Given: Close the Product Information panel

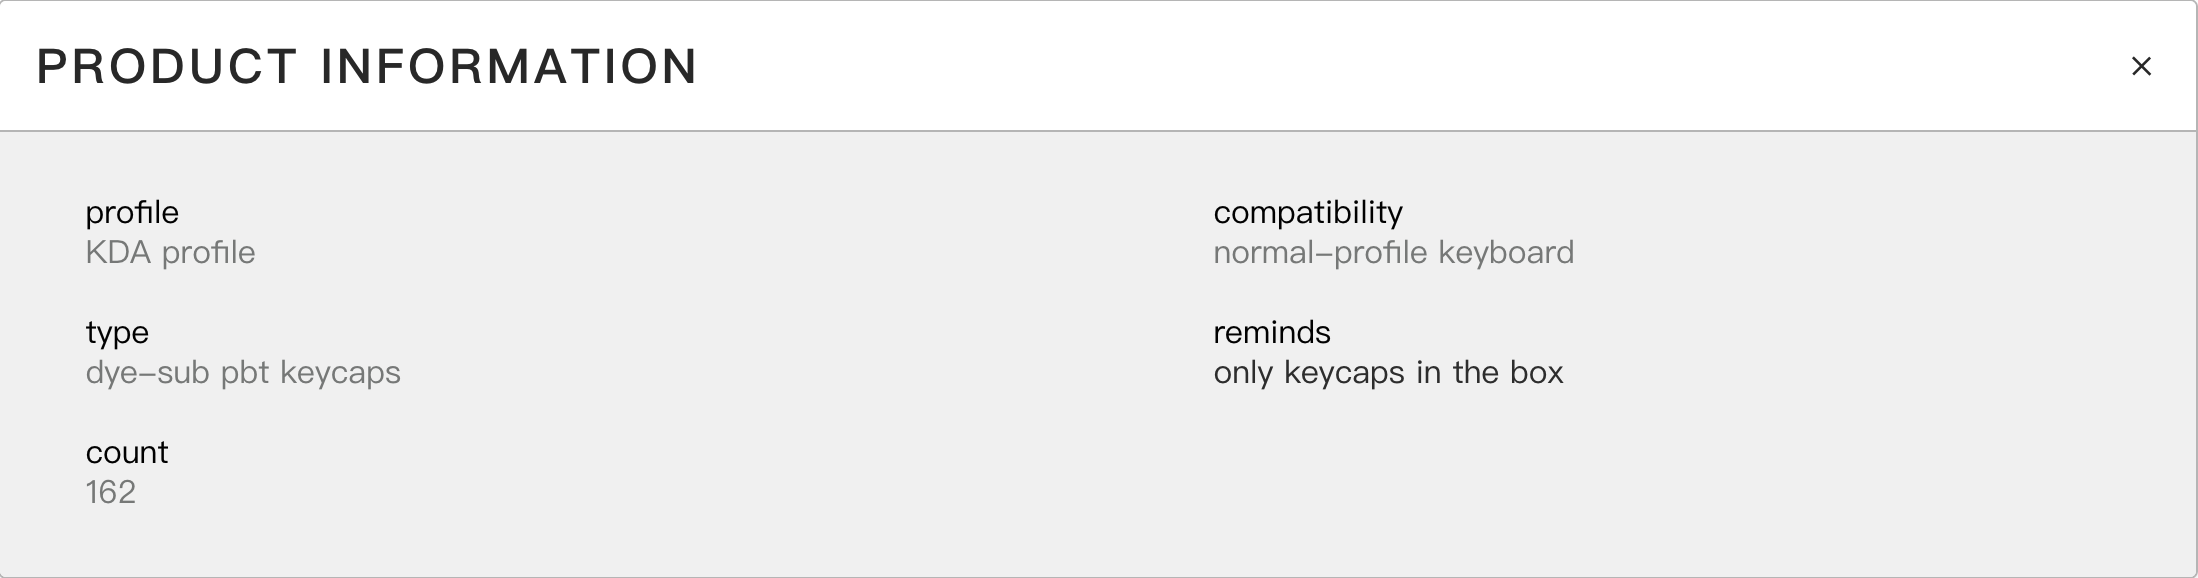Looking at the screenshot, I should point(2140,66).
